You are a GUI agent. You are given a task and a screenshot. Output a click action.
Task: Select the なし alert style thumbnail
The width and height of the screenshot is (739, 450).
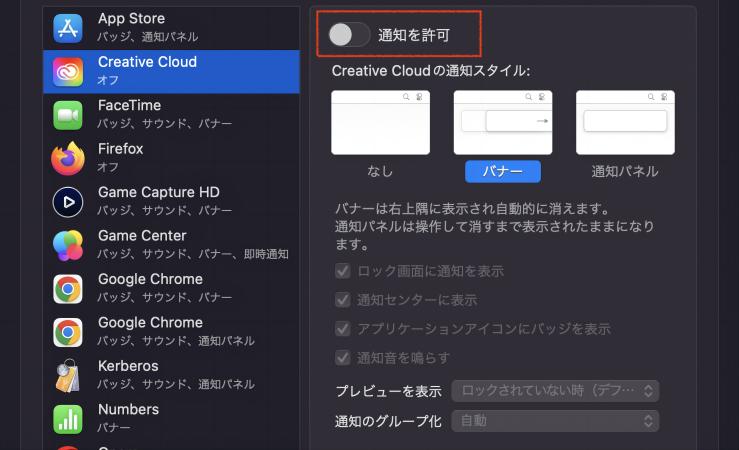pyautogui.click(x=380, y=123)
